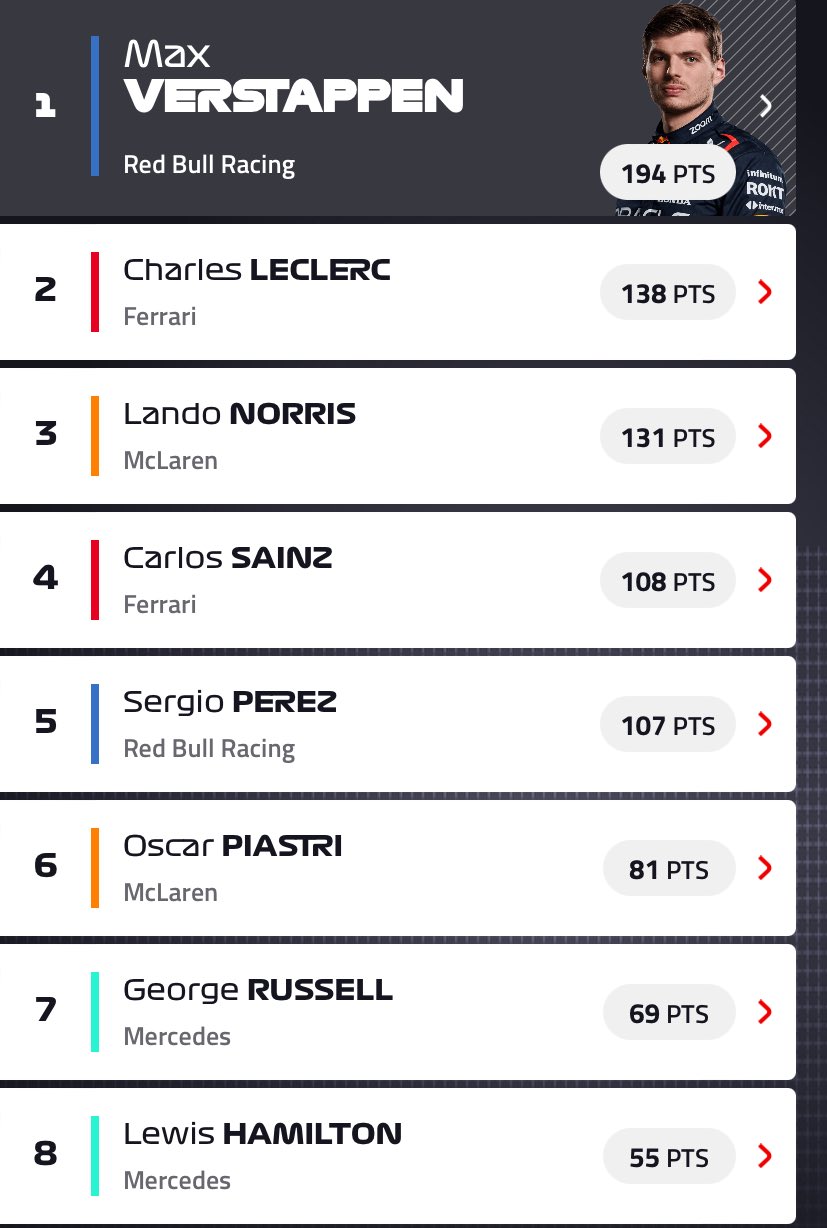Click the 138 PTS pill for Leclerc
The image size is (827, 1228).
[x=667, y=293]
